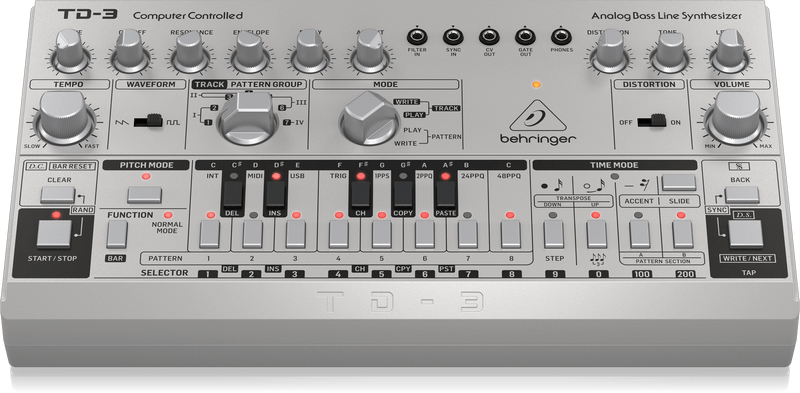Click the TIME MODE button
800x393 pixels.
679,183
